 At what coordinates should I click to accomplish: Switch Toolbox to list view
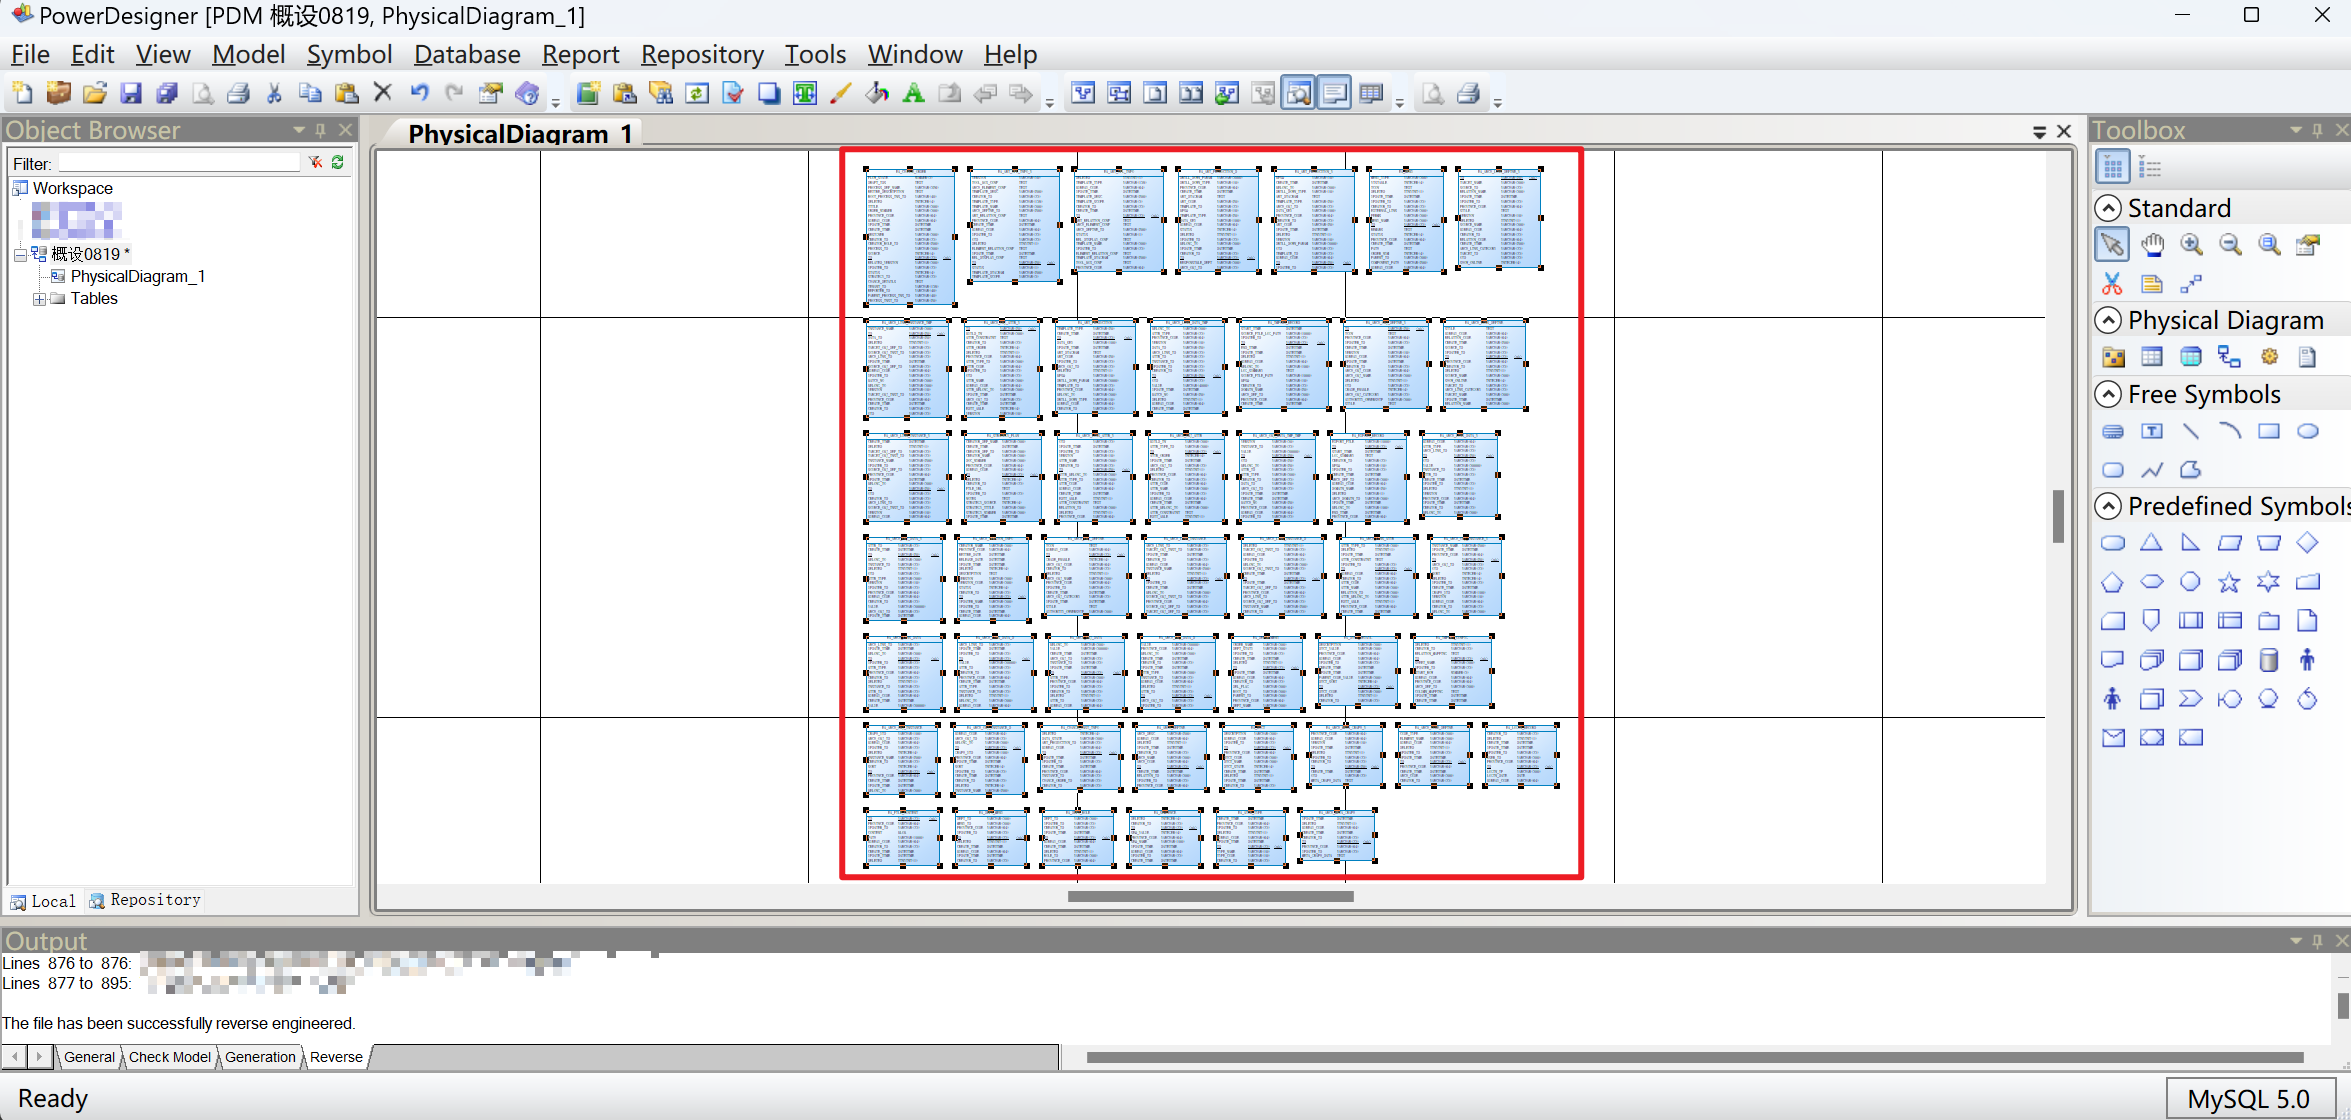(x=2150, y=167)
